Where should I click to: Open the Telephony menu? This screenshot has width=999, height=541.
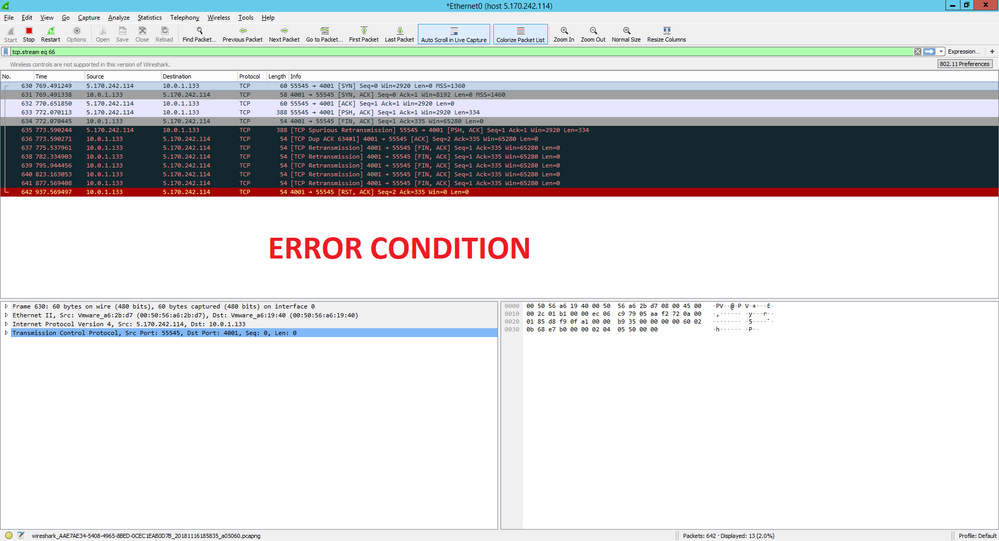point(185,18)
